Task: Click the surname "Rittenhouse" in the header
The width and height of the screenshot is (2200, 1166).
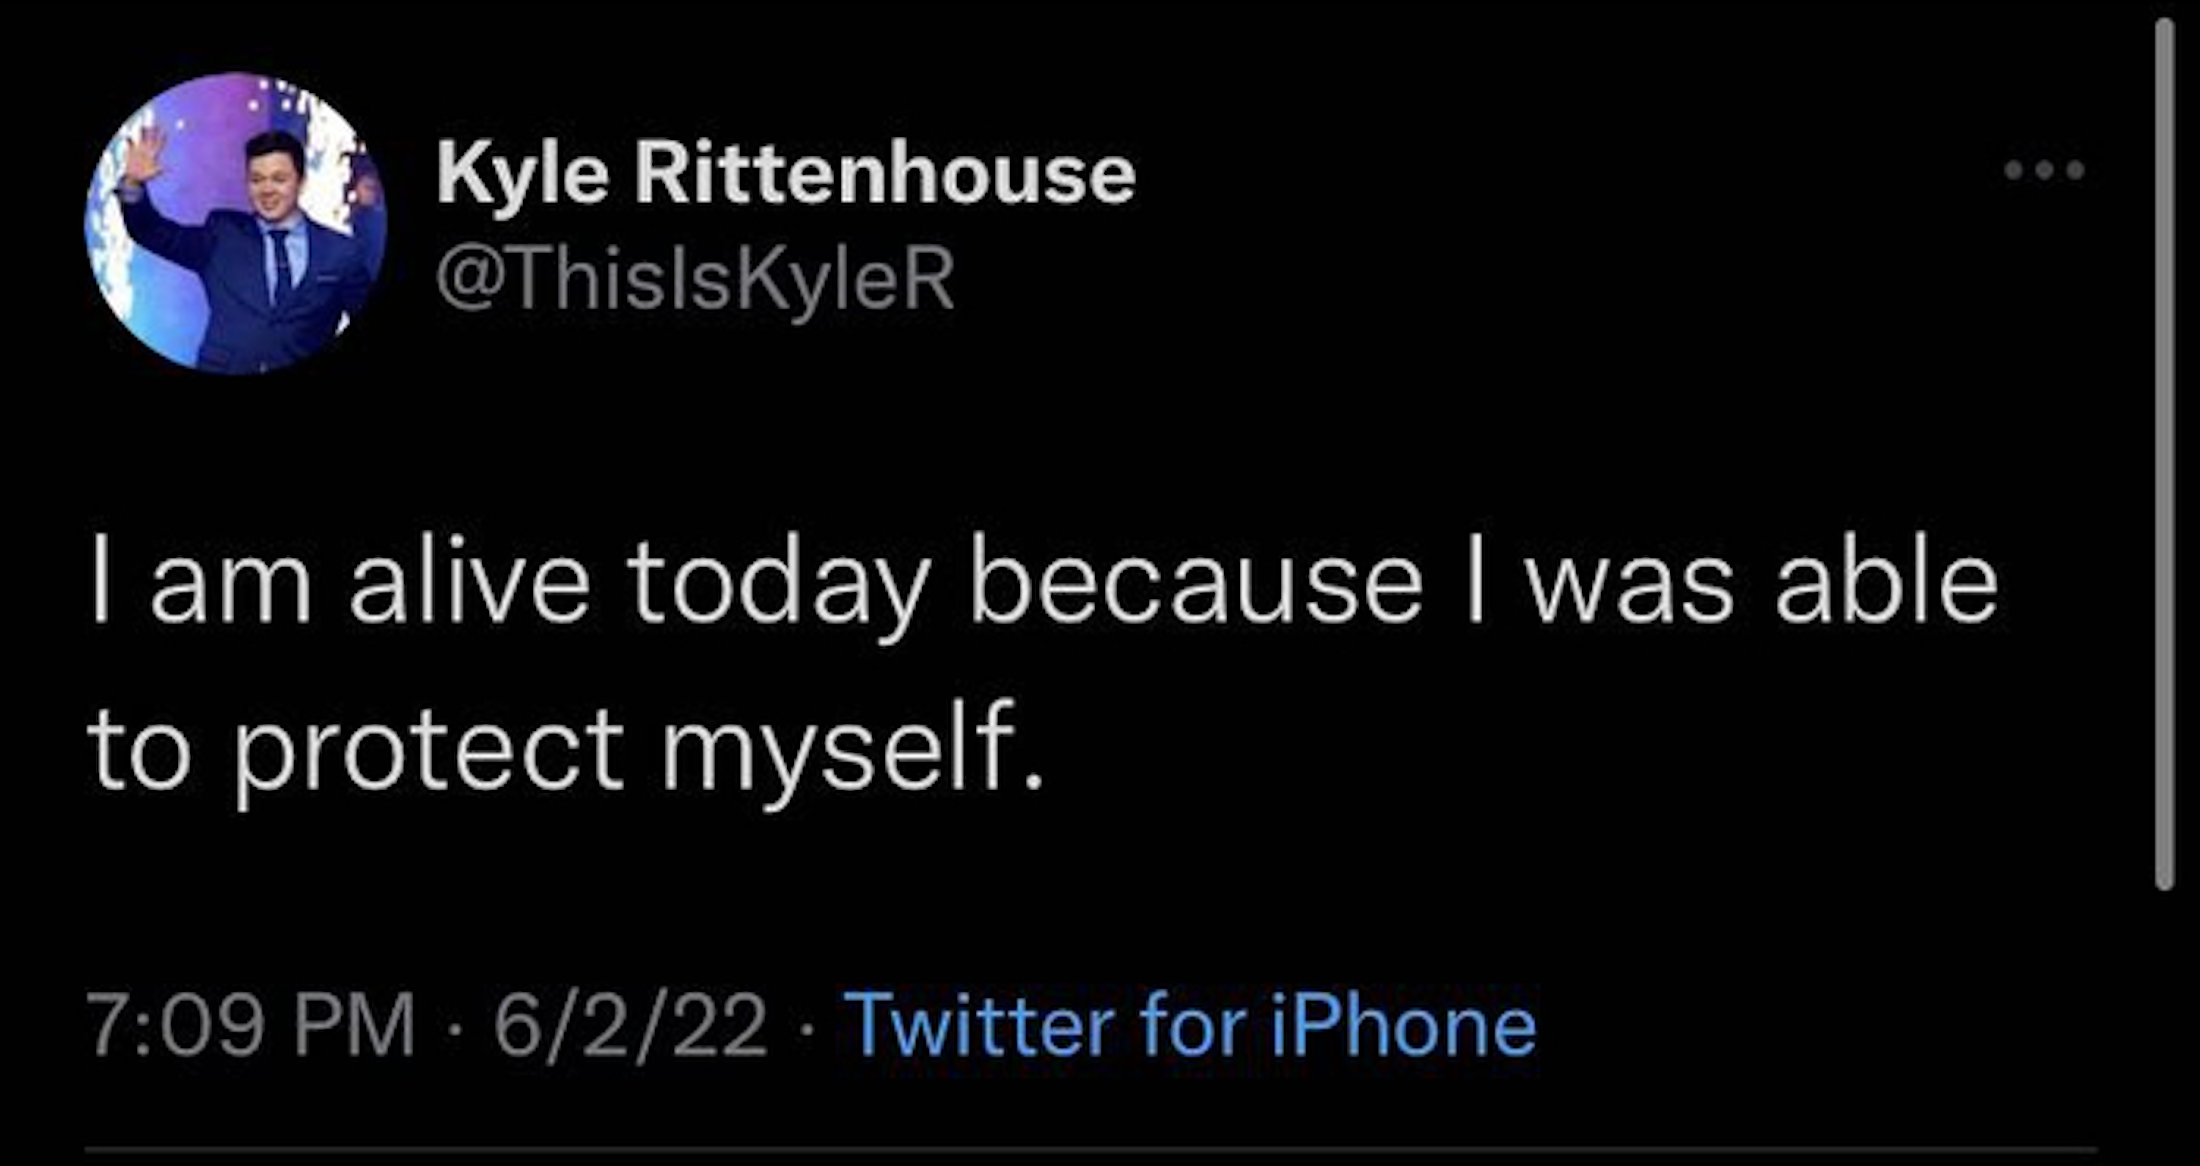Action: 885,173
